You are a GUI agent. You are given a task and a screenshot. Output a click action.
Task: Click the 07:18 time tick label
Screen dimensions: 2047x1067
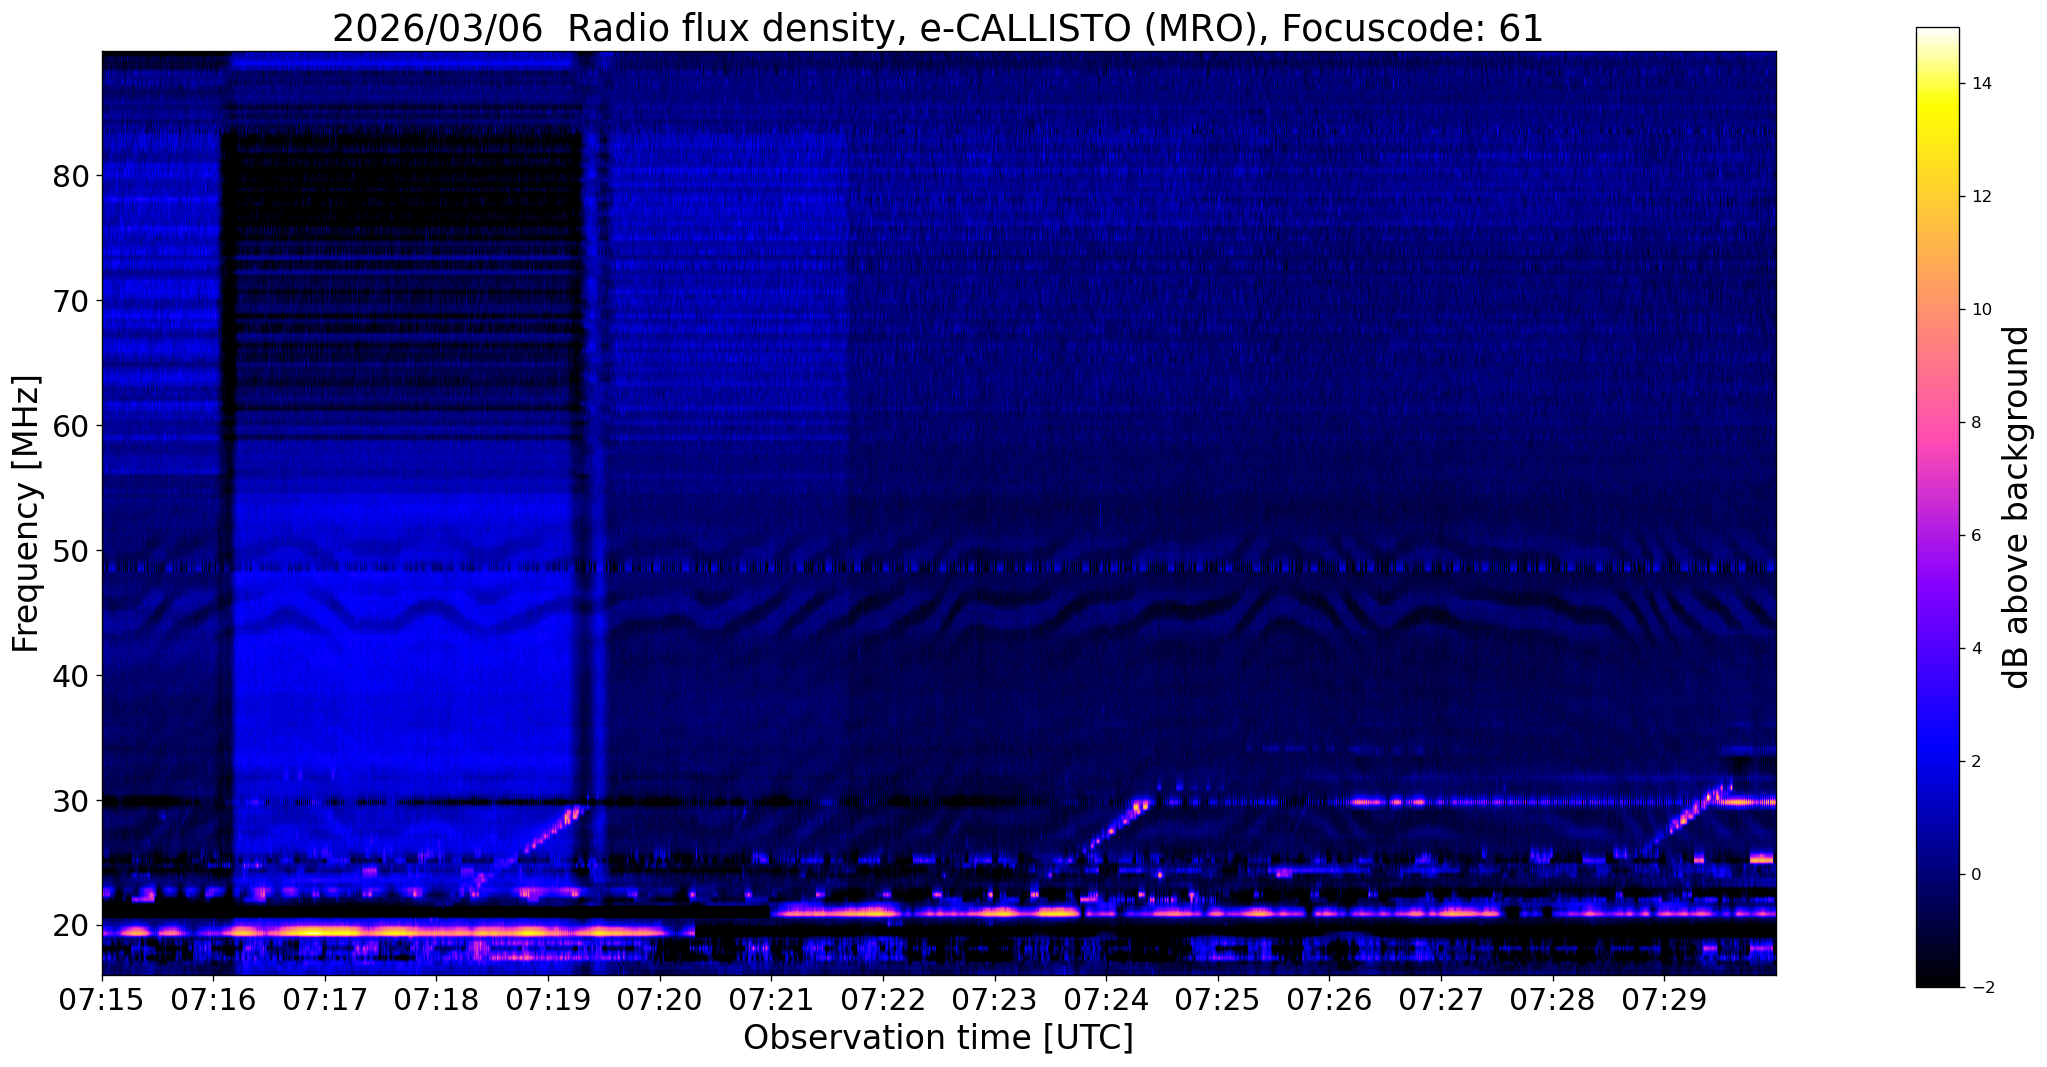[x=436, y=999]
